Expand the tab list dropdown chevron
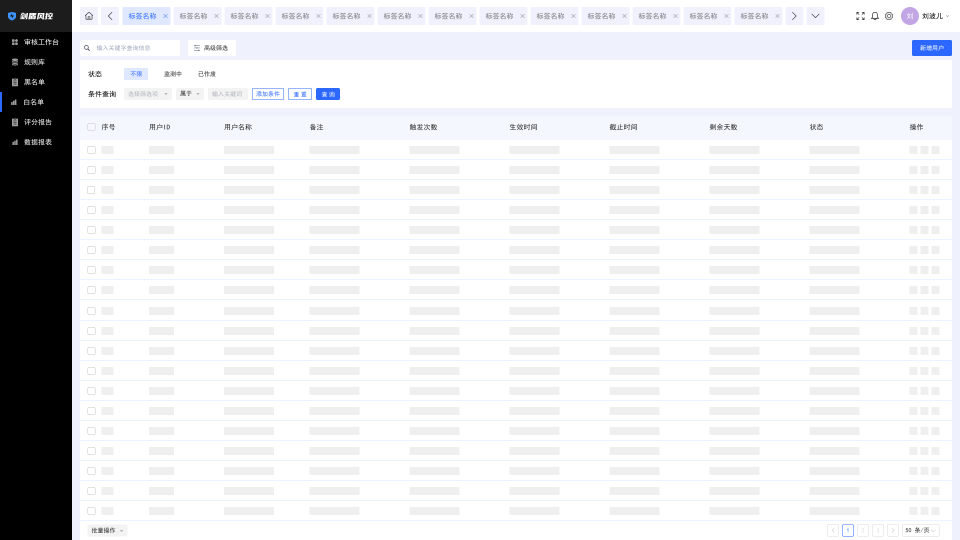Image resolution: width=960 pixels, height=540 pixels. [x=815, y=16]
